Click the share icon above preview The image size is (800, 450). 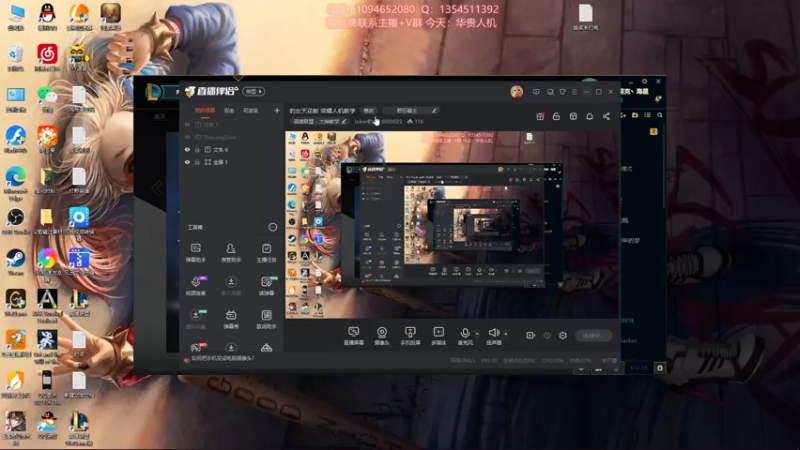point(606,116)
